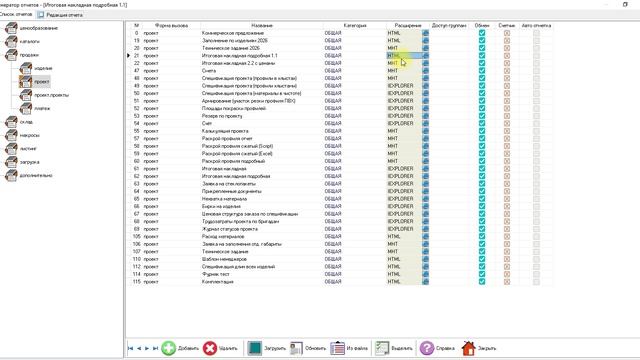This screenshot has height=360, width=640.
Task: Uncheck Обмен checkbox for row 105
Action: (x=482, y=236)
